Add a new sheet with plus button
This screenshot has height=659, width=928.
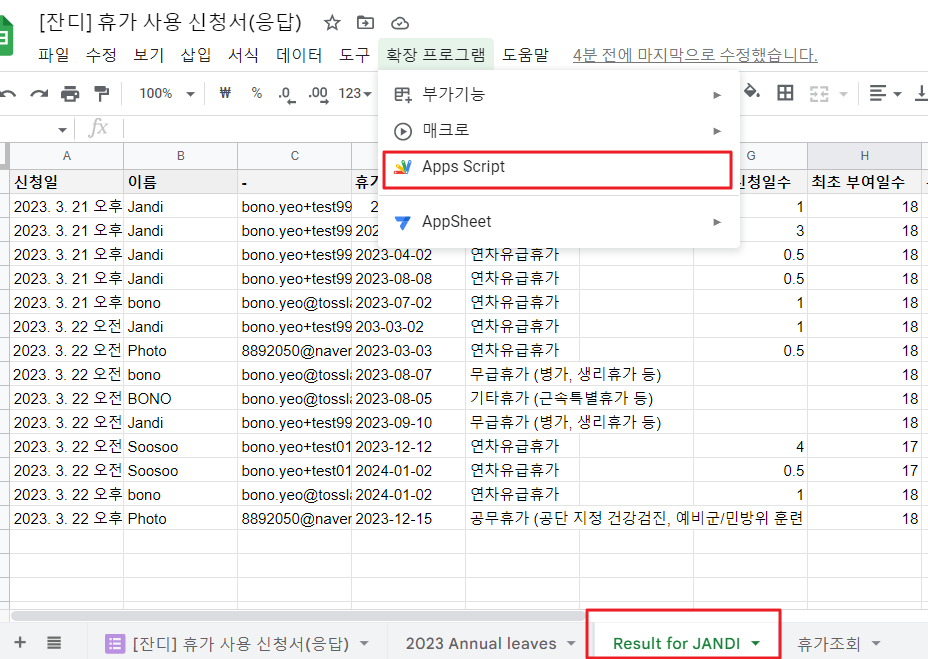coord(20,642)
